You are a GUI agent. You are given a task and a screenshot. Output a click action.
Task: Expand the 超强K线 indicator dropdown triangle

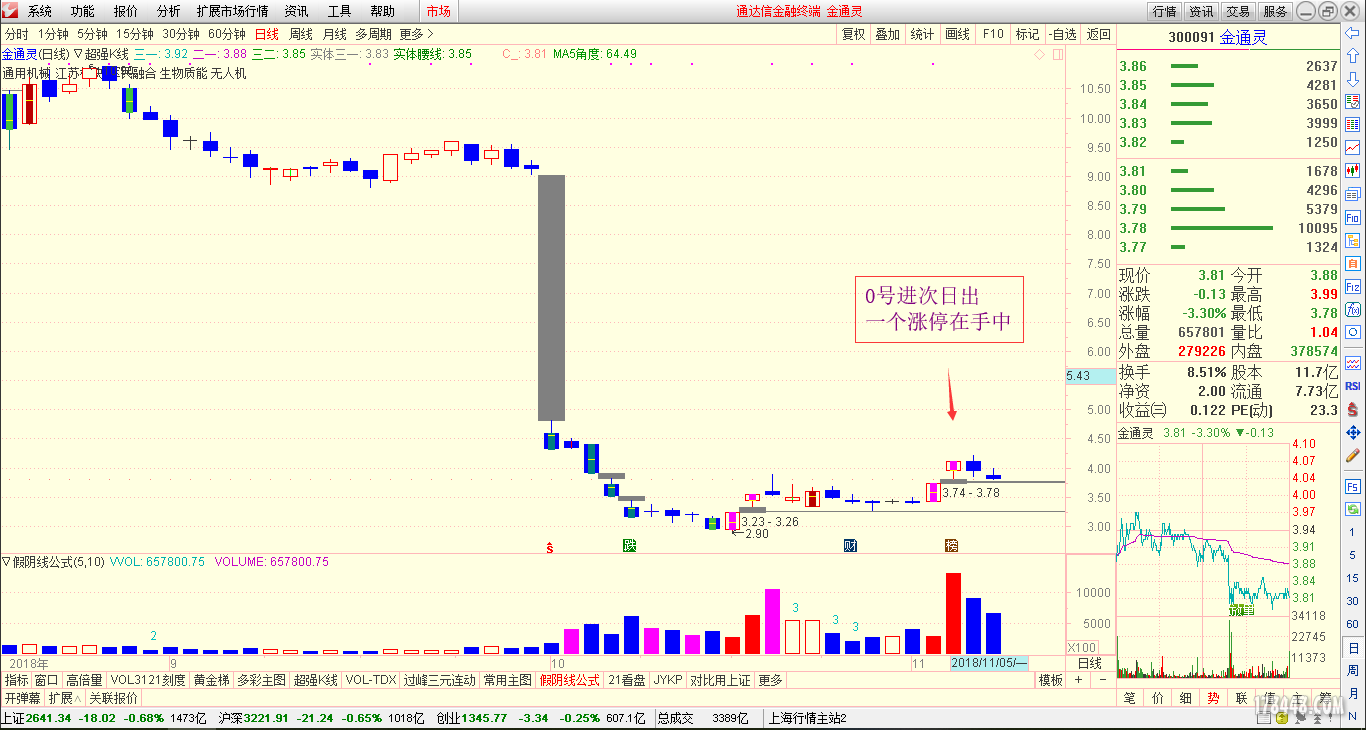(78, 54)
